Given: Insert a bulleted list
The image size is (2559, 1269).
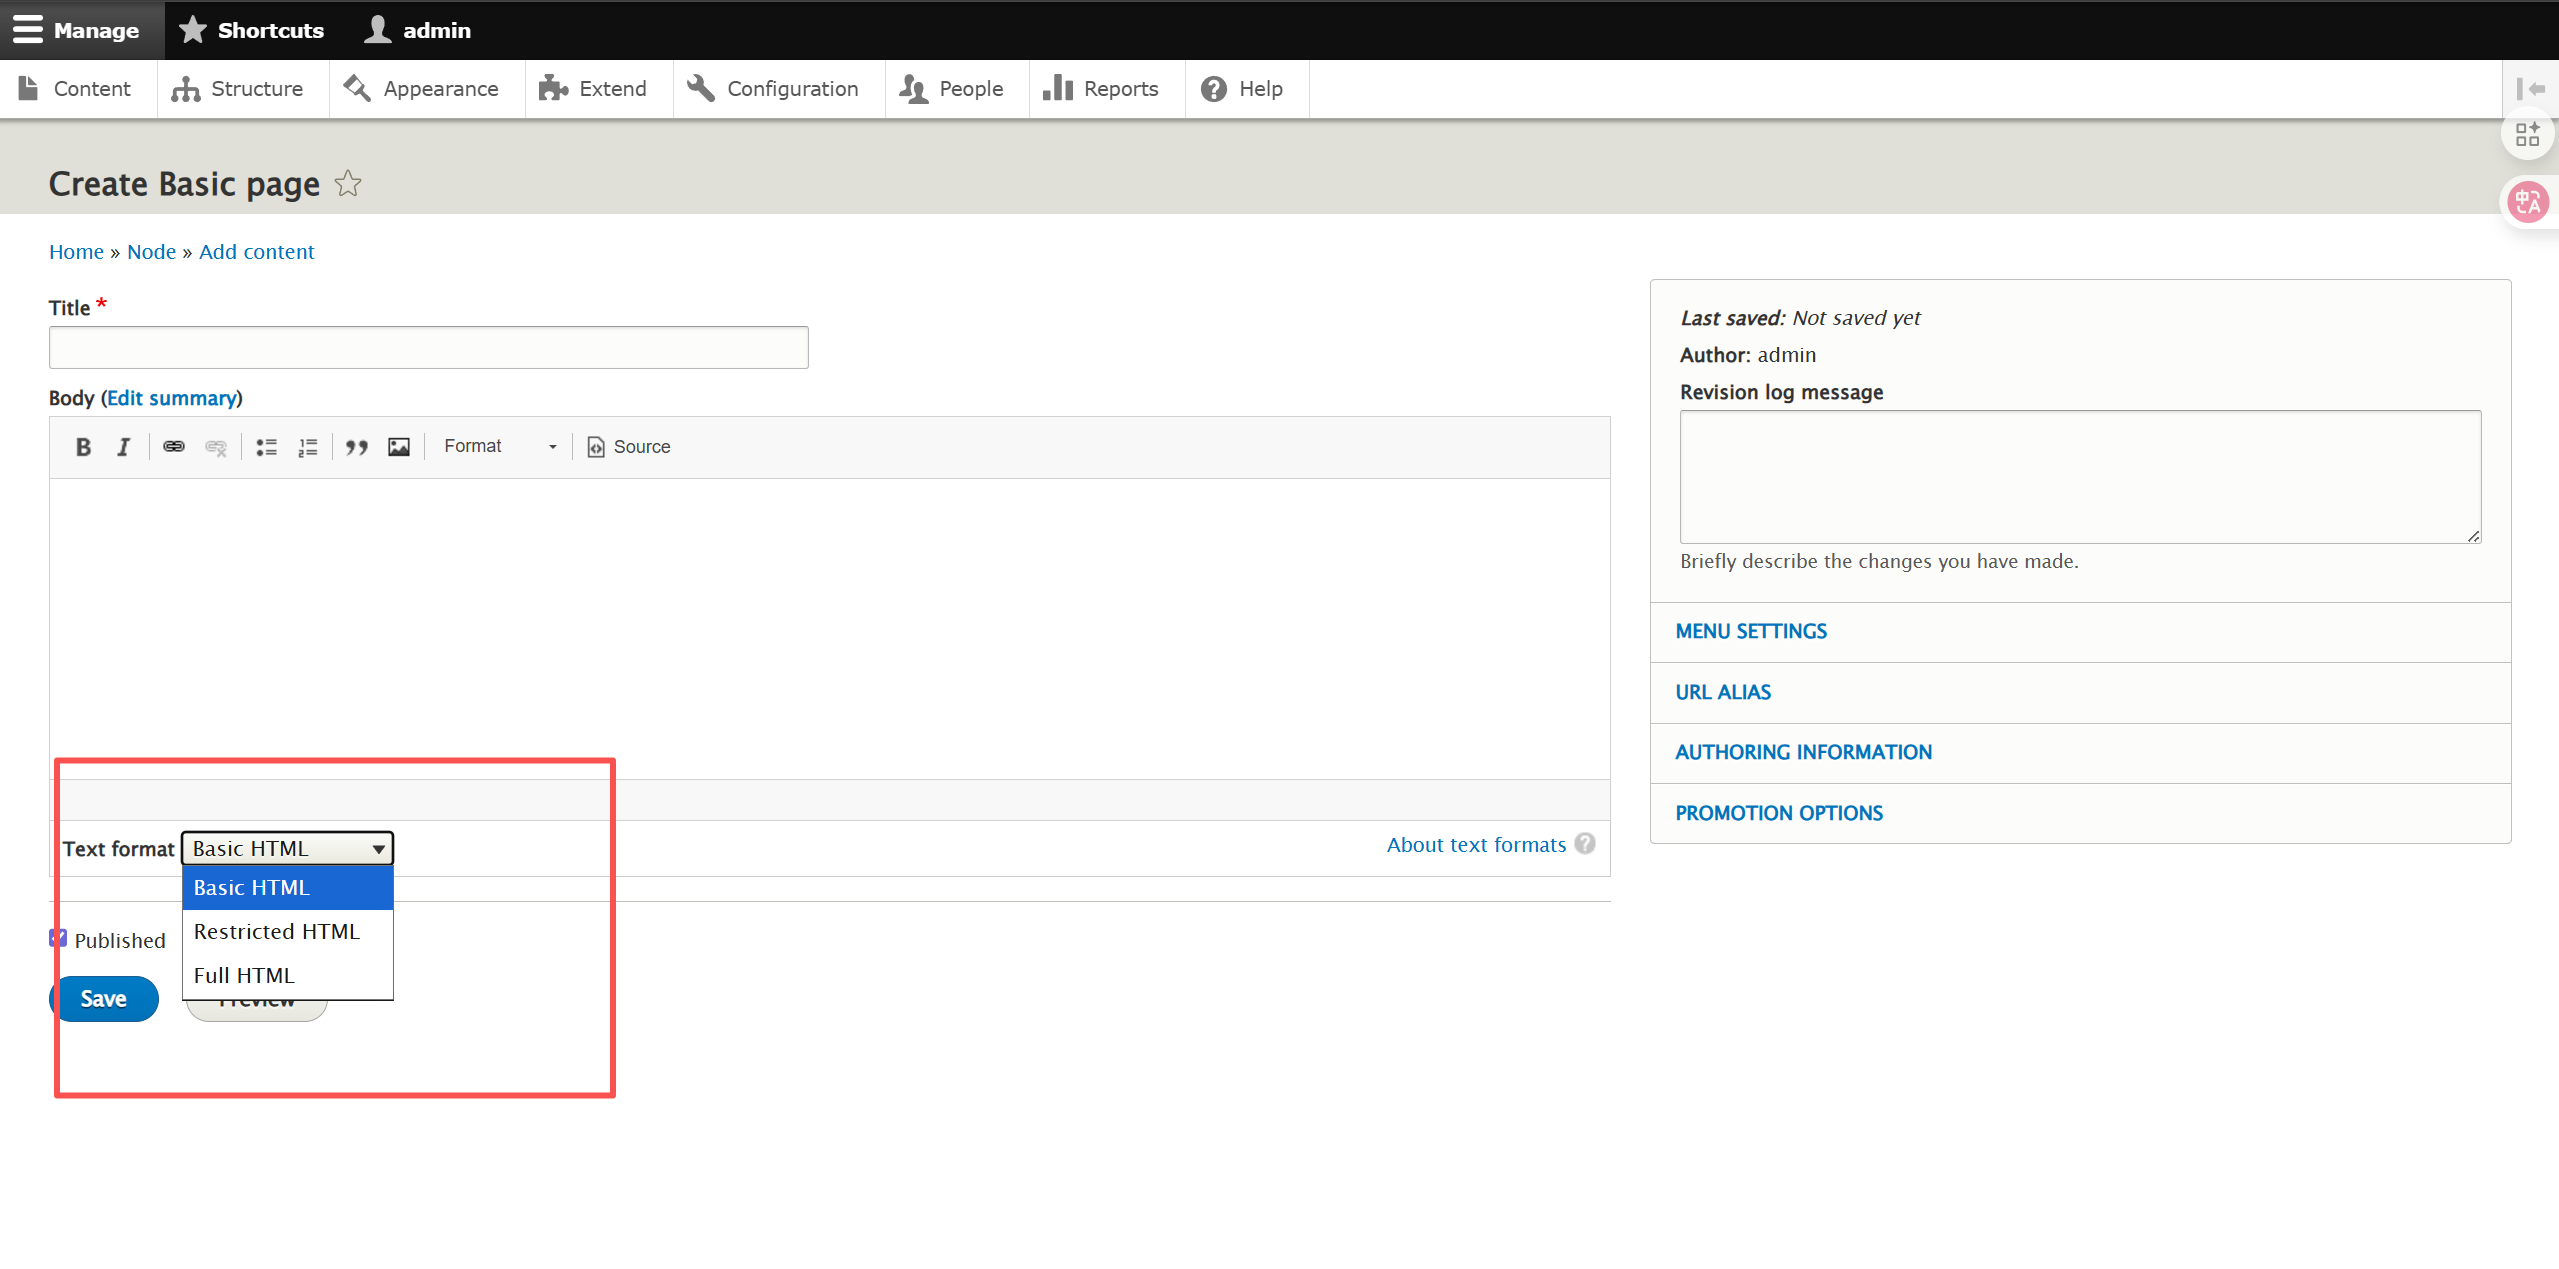Looking at the screenshot, I should (x=266, y=447).
